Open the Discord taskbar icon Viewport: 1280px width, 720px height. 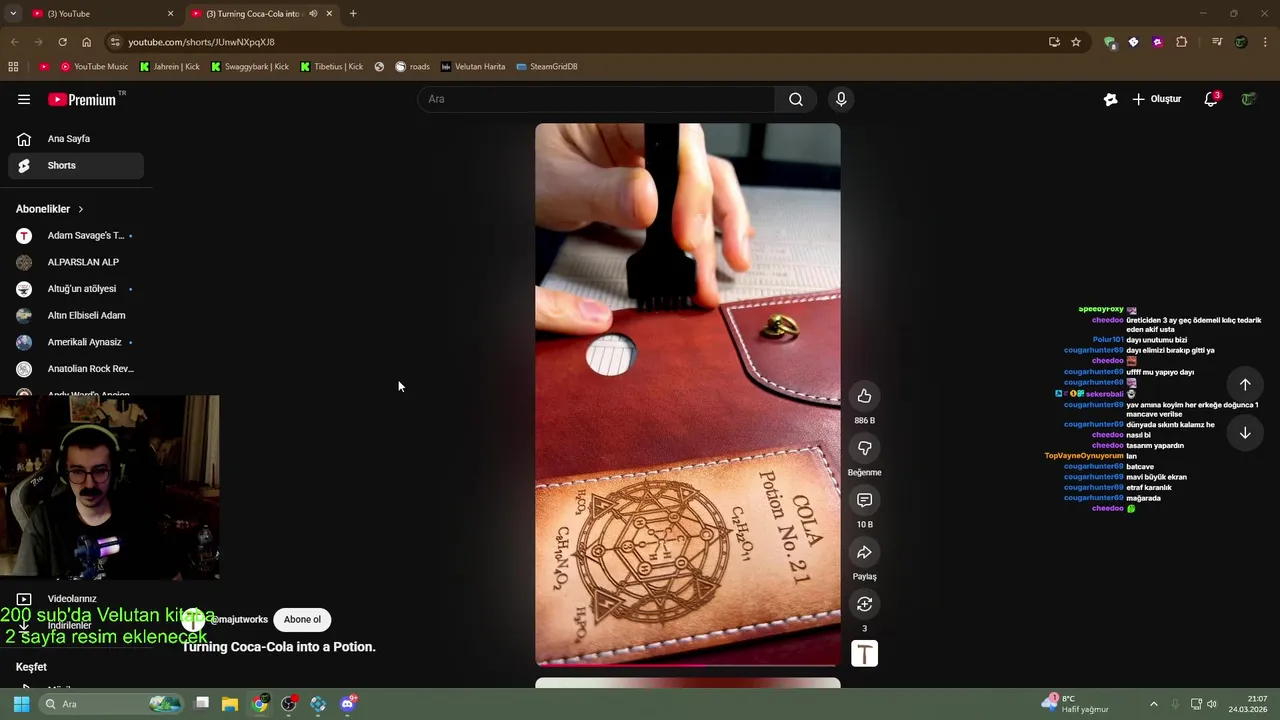[347, 704]
